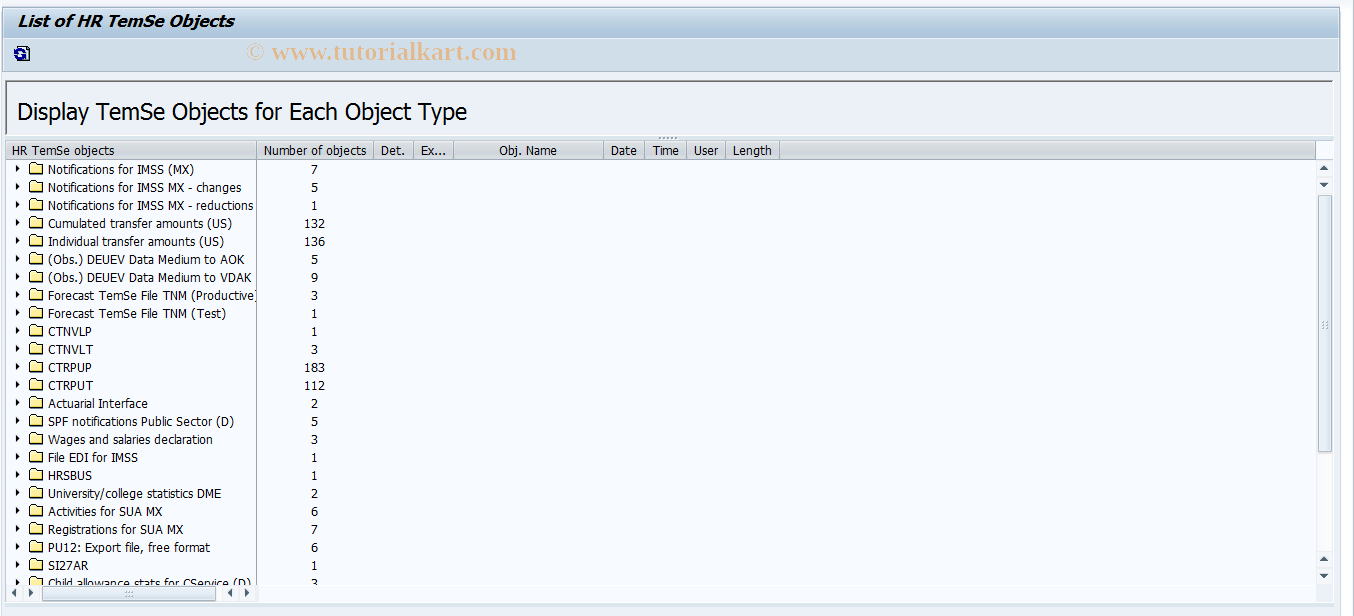Viewport: 1354px width, 616px height.
Task: Expand the Cumulated transfer amounts (US) node
Action: pos(16,223)
